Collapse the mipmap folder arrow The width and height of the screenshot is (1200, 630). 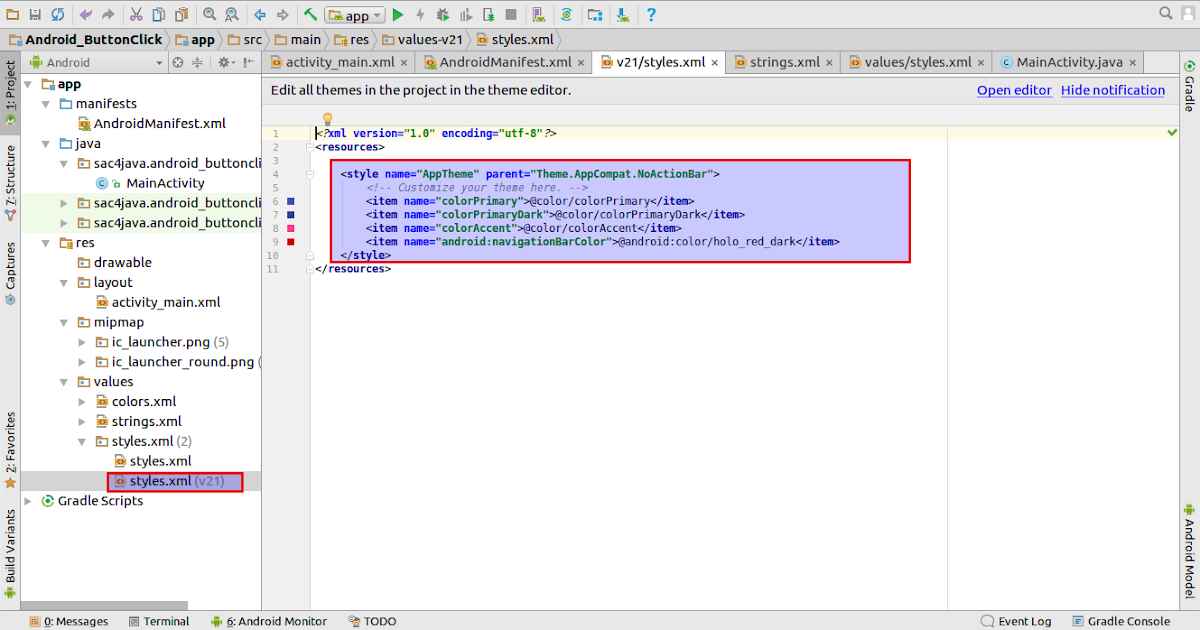64,322
